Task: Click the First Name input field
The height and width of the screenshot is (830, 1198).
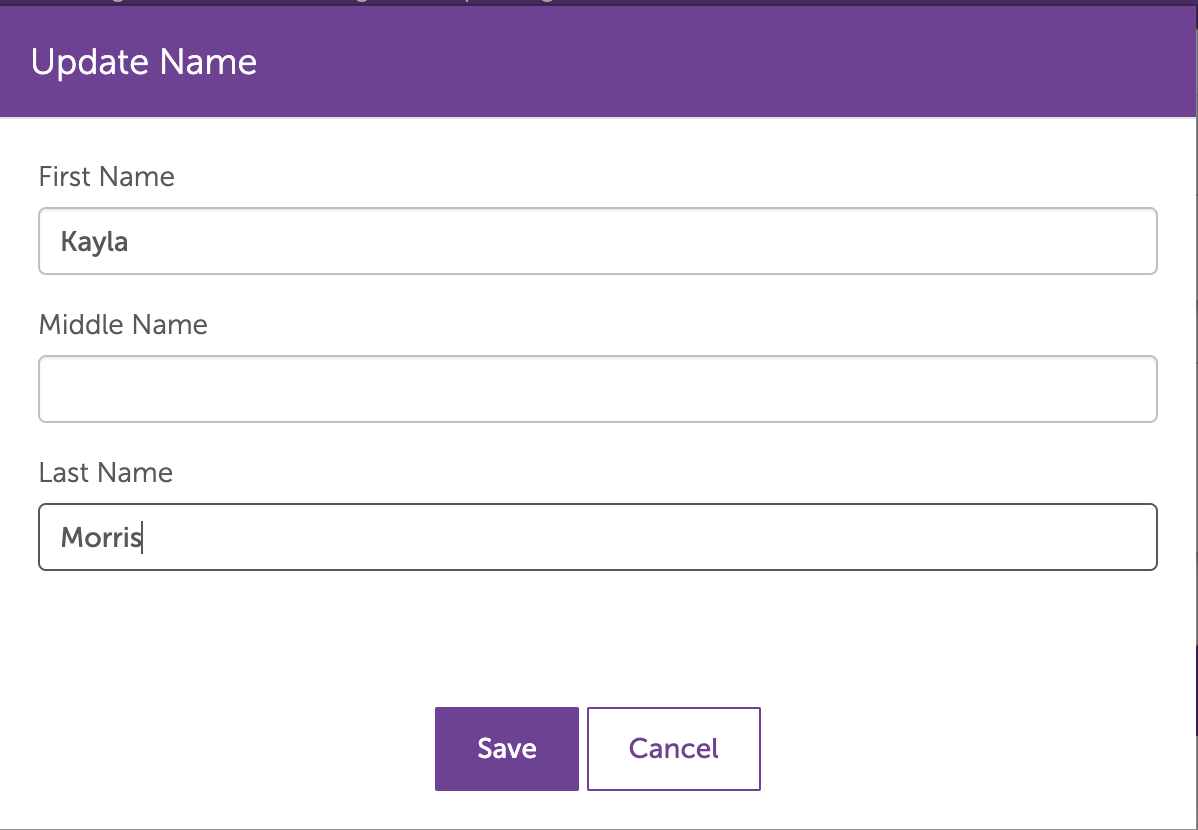Action: point(597,241)
